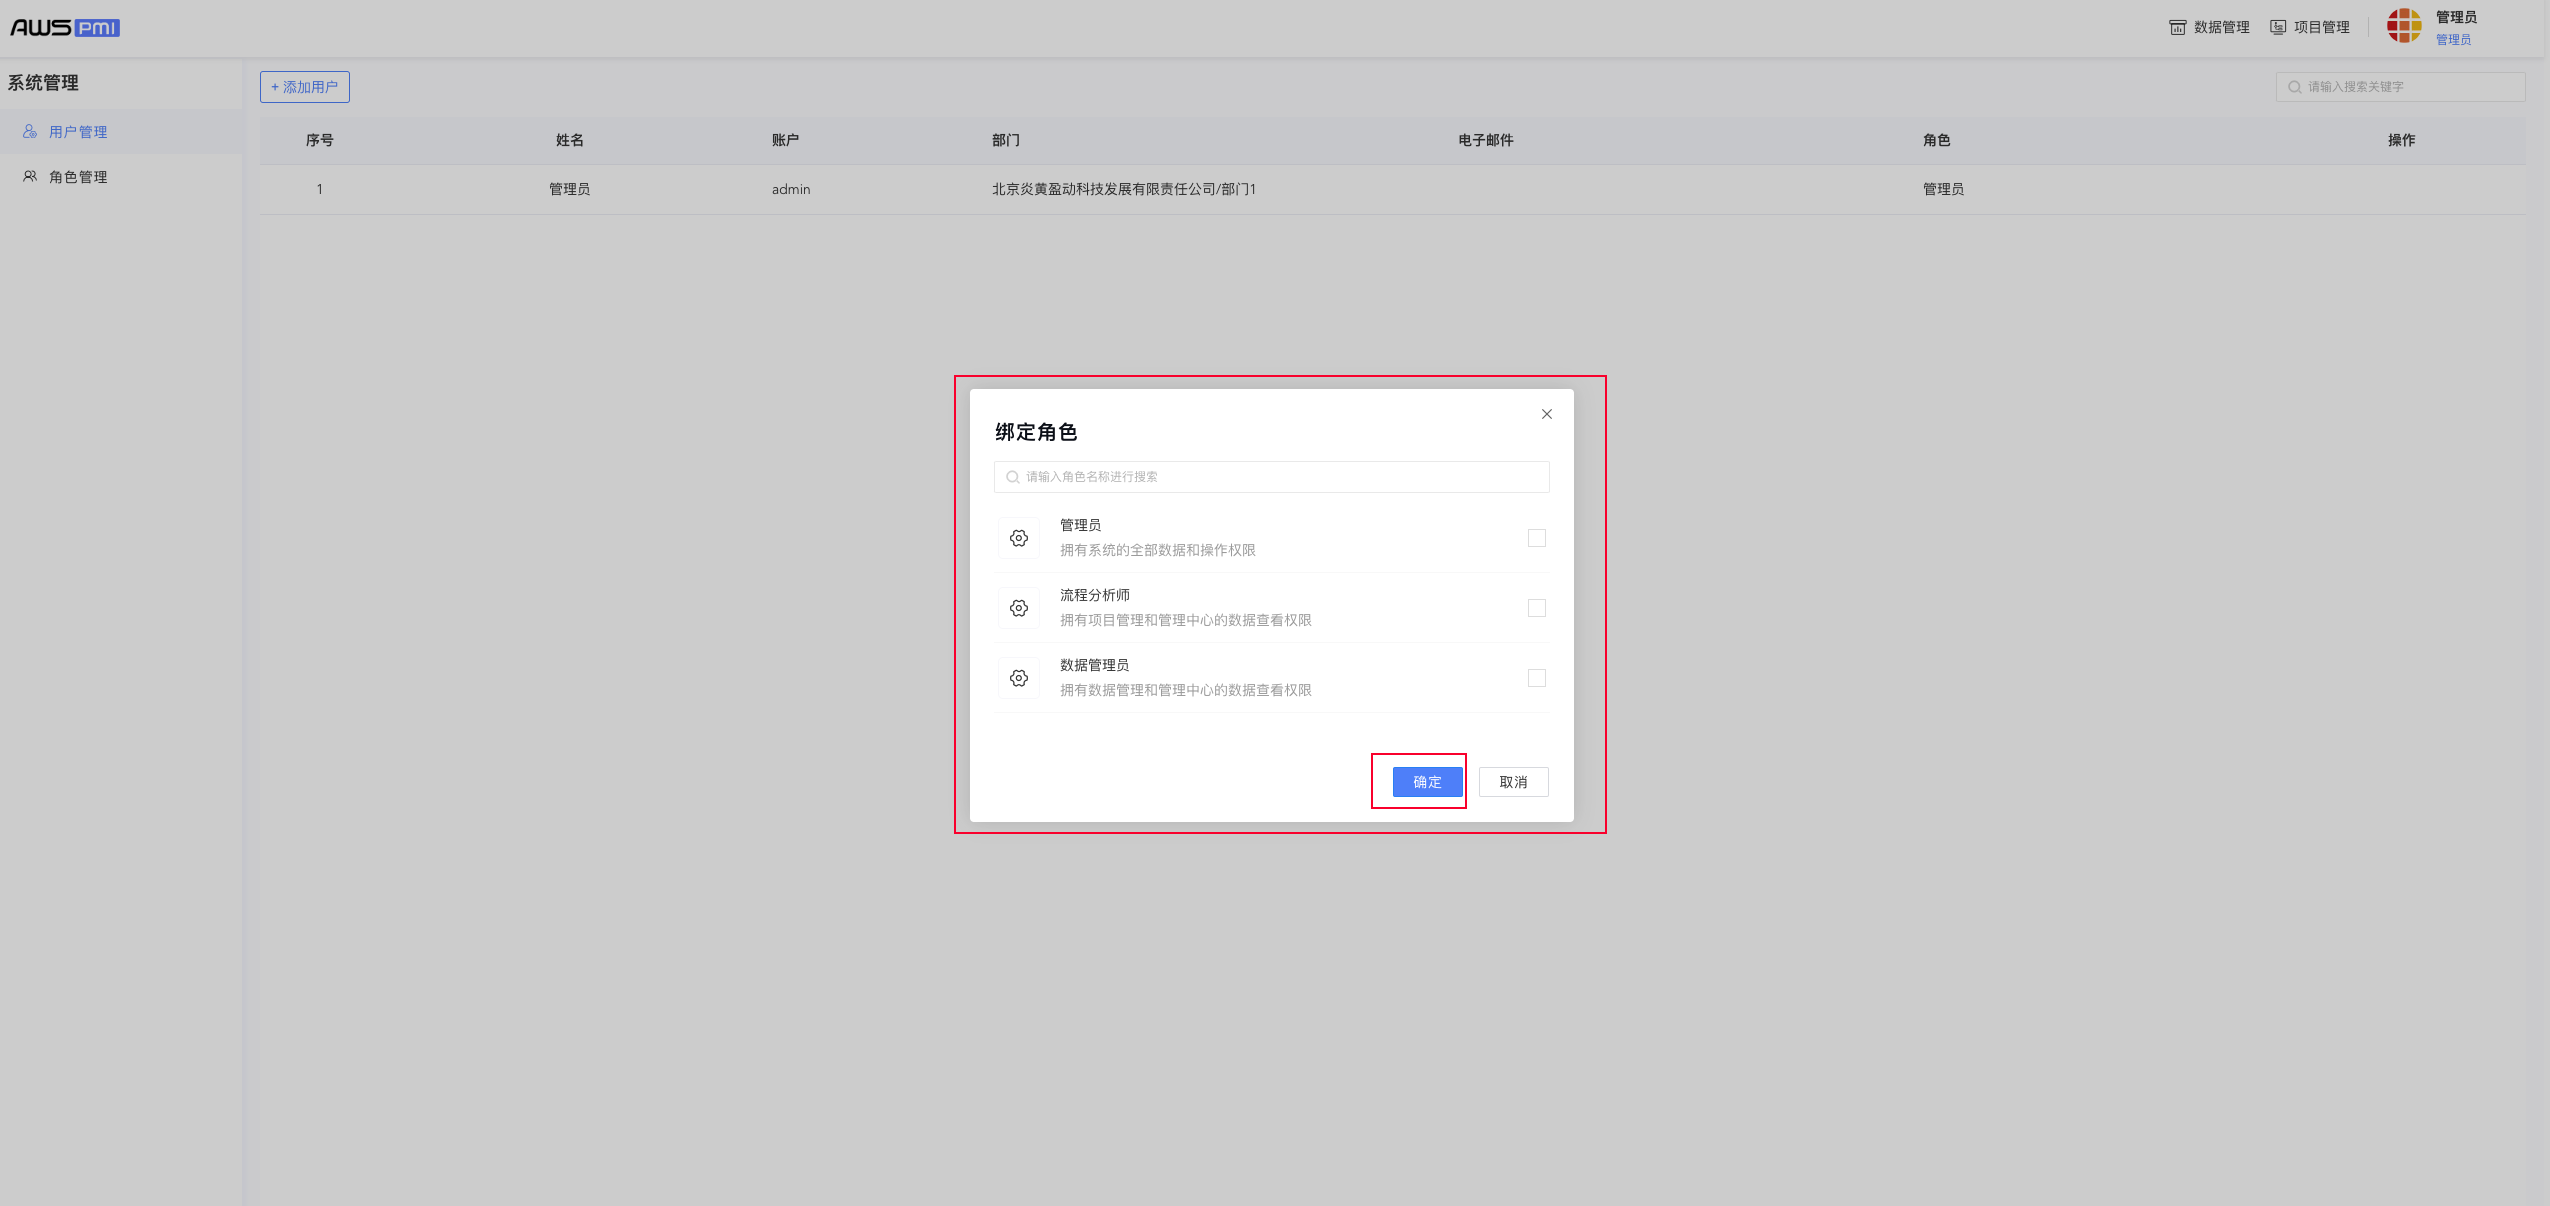
Task: Click the 绑定角色 dialog title
Action: 1036,432
